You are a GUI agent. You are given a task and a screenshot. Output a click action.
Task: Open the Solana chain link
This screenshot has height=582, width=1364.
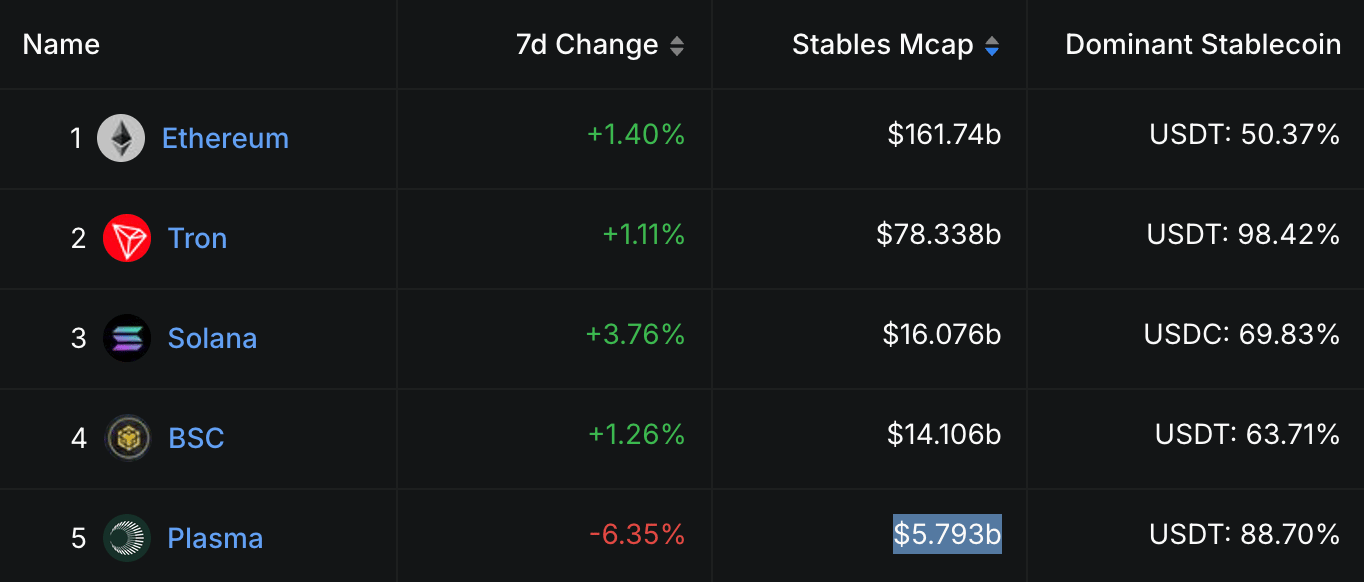pos(212,338)
